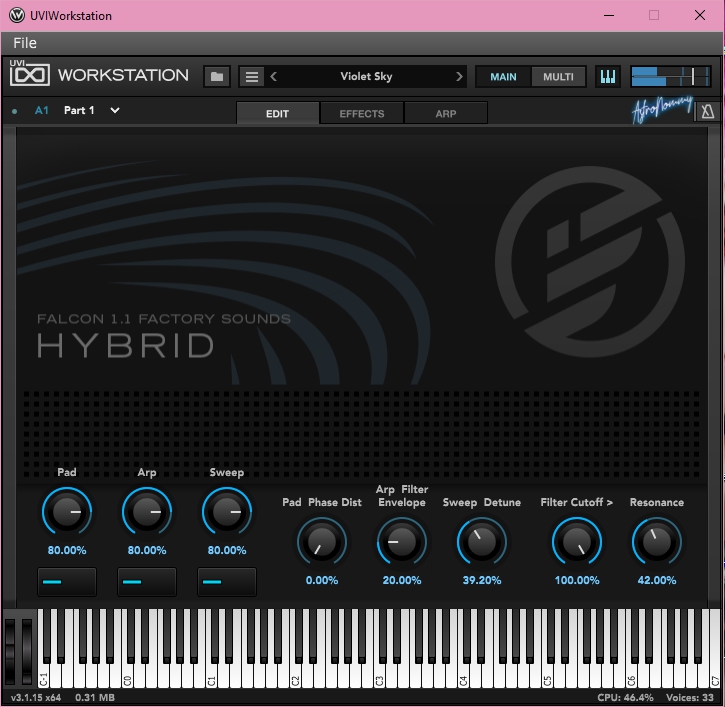Toggle the virtual keyboard icon
The width and height of the screenshot is (725, 707).
click(x=608, y=76)
